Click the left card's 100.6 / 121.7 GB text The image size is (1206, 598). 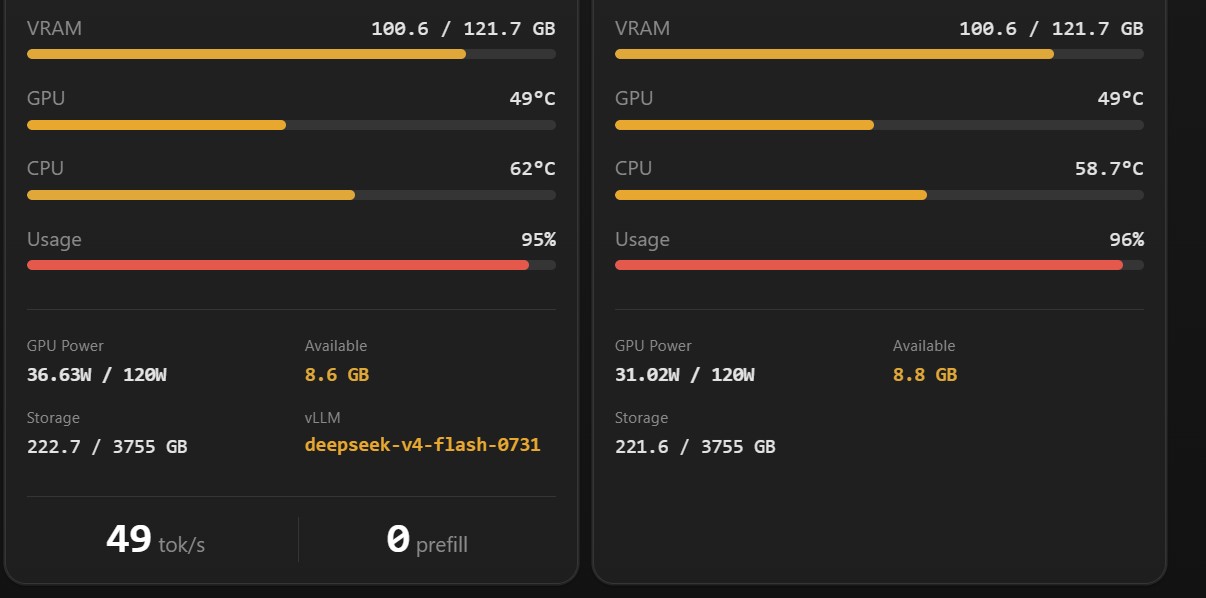[463, 29]
